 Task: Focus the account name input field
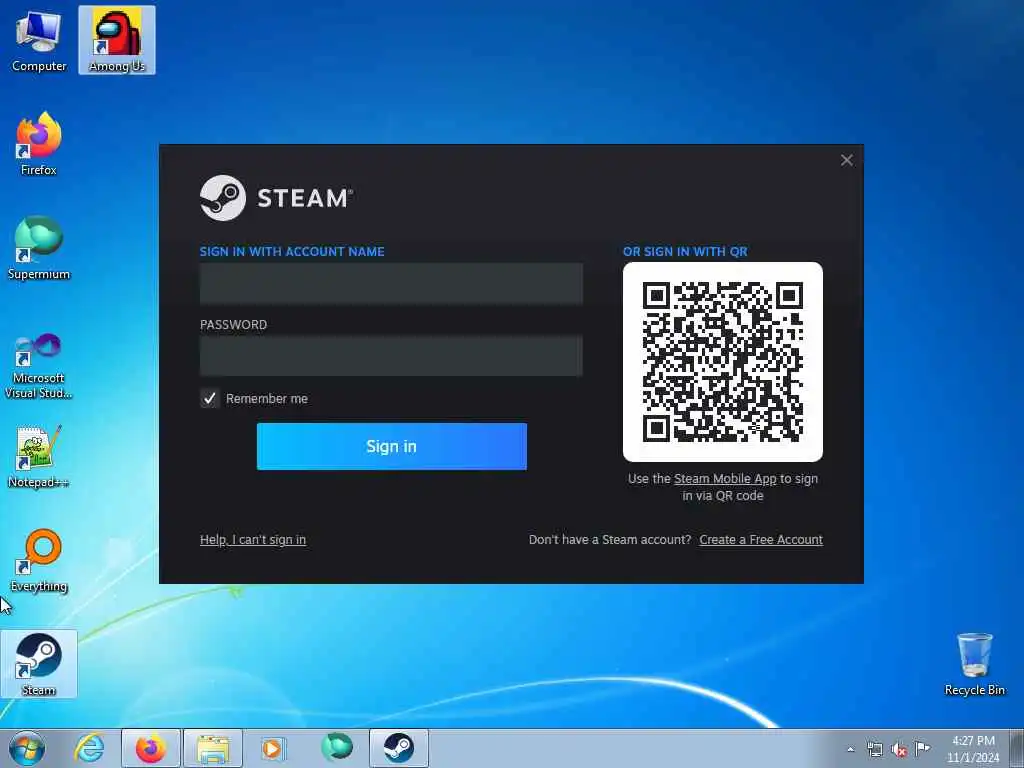pos(391,284)
